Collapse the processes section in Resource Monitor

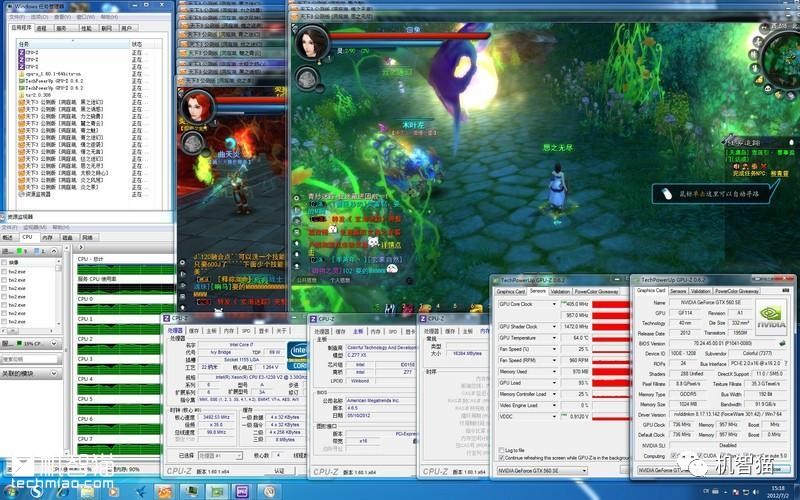53,251
